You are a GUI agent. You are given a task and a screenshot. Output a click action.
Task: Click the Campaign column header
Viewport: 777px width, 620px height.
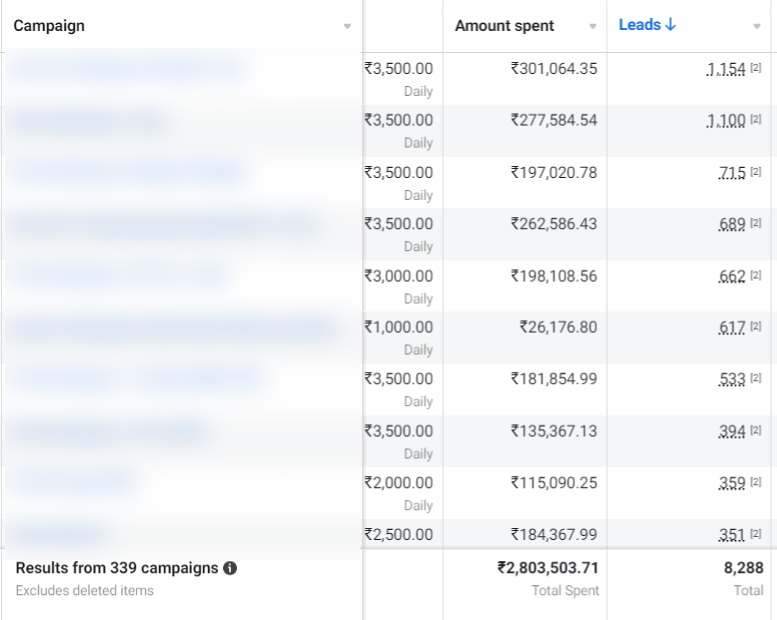point(49,26)
